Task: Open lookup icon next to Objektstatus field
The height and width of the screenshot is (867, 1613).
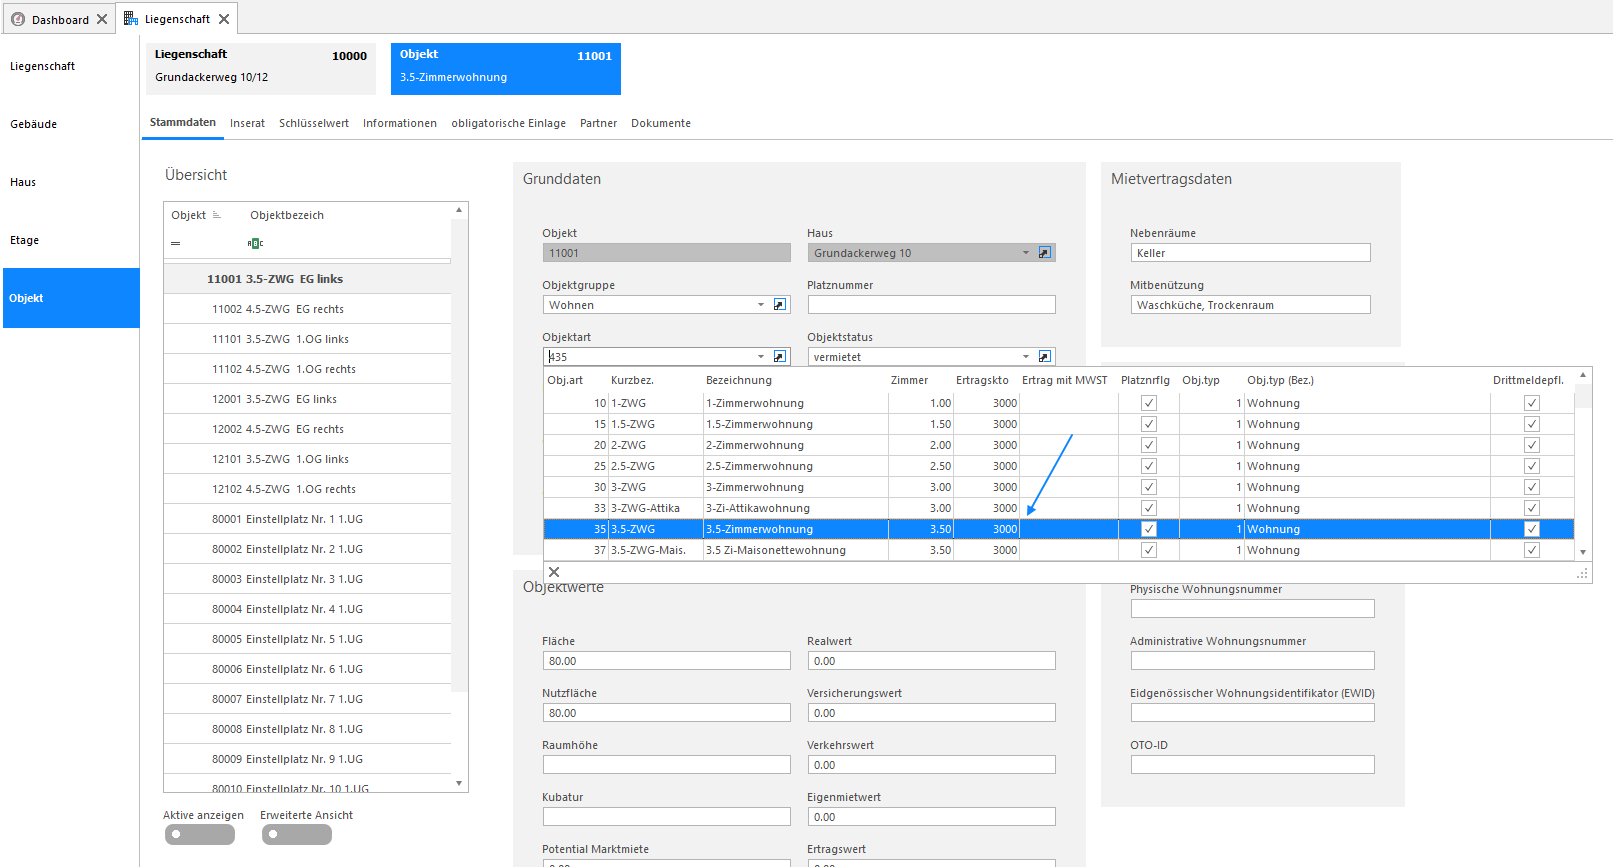Action: point(1045,357)
